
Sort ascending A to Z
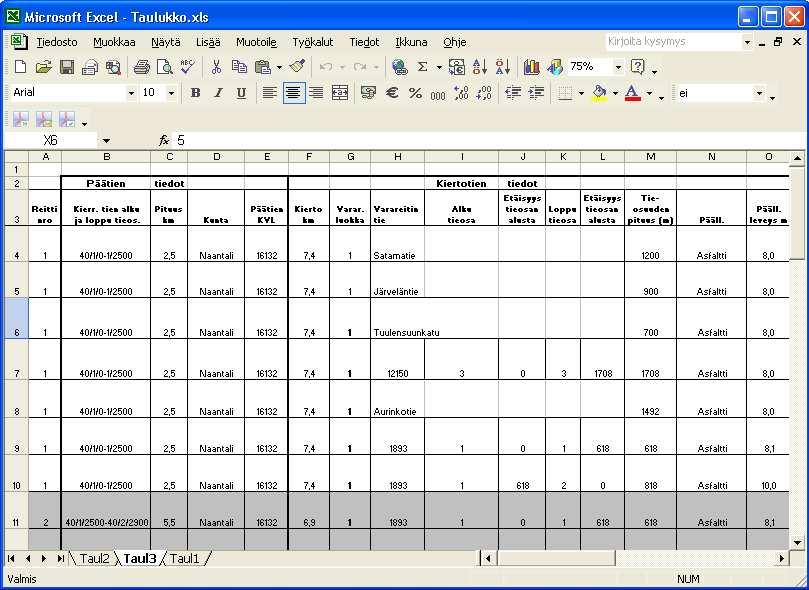(479, 67)
